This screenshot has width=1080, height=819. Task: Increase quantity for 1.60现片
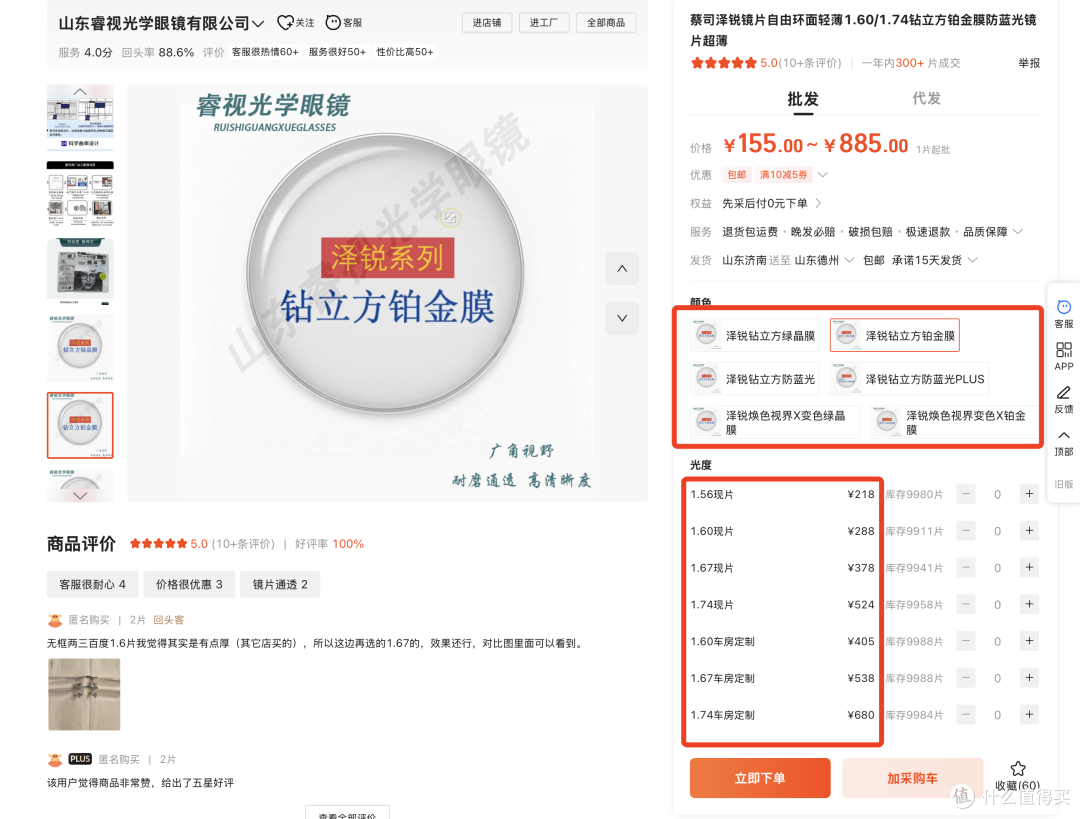pos(1029,530)
